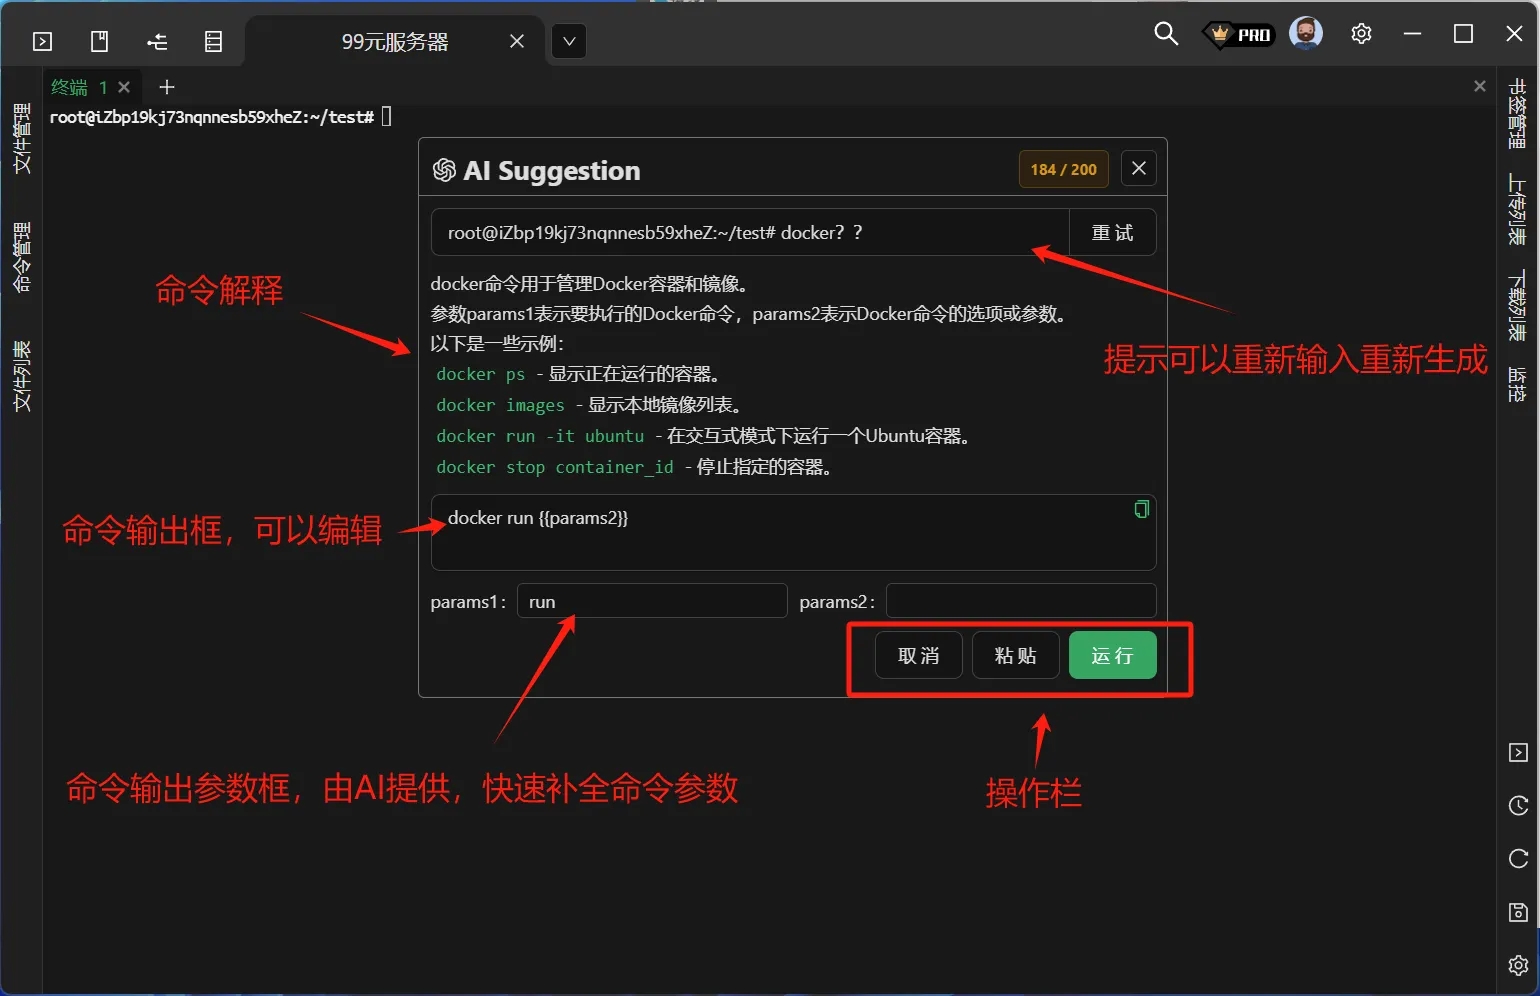Screen dimensions: 1540x996
Task: Select the terminal icon in top toolbar
Action: 42,41
